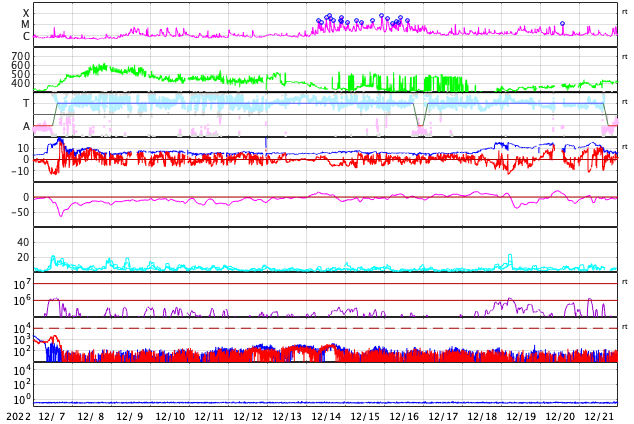Select the 12/19 date label
The width and height of the screenshot is (634, 424).
coord(520,417)
